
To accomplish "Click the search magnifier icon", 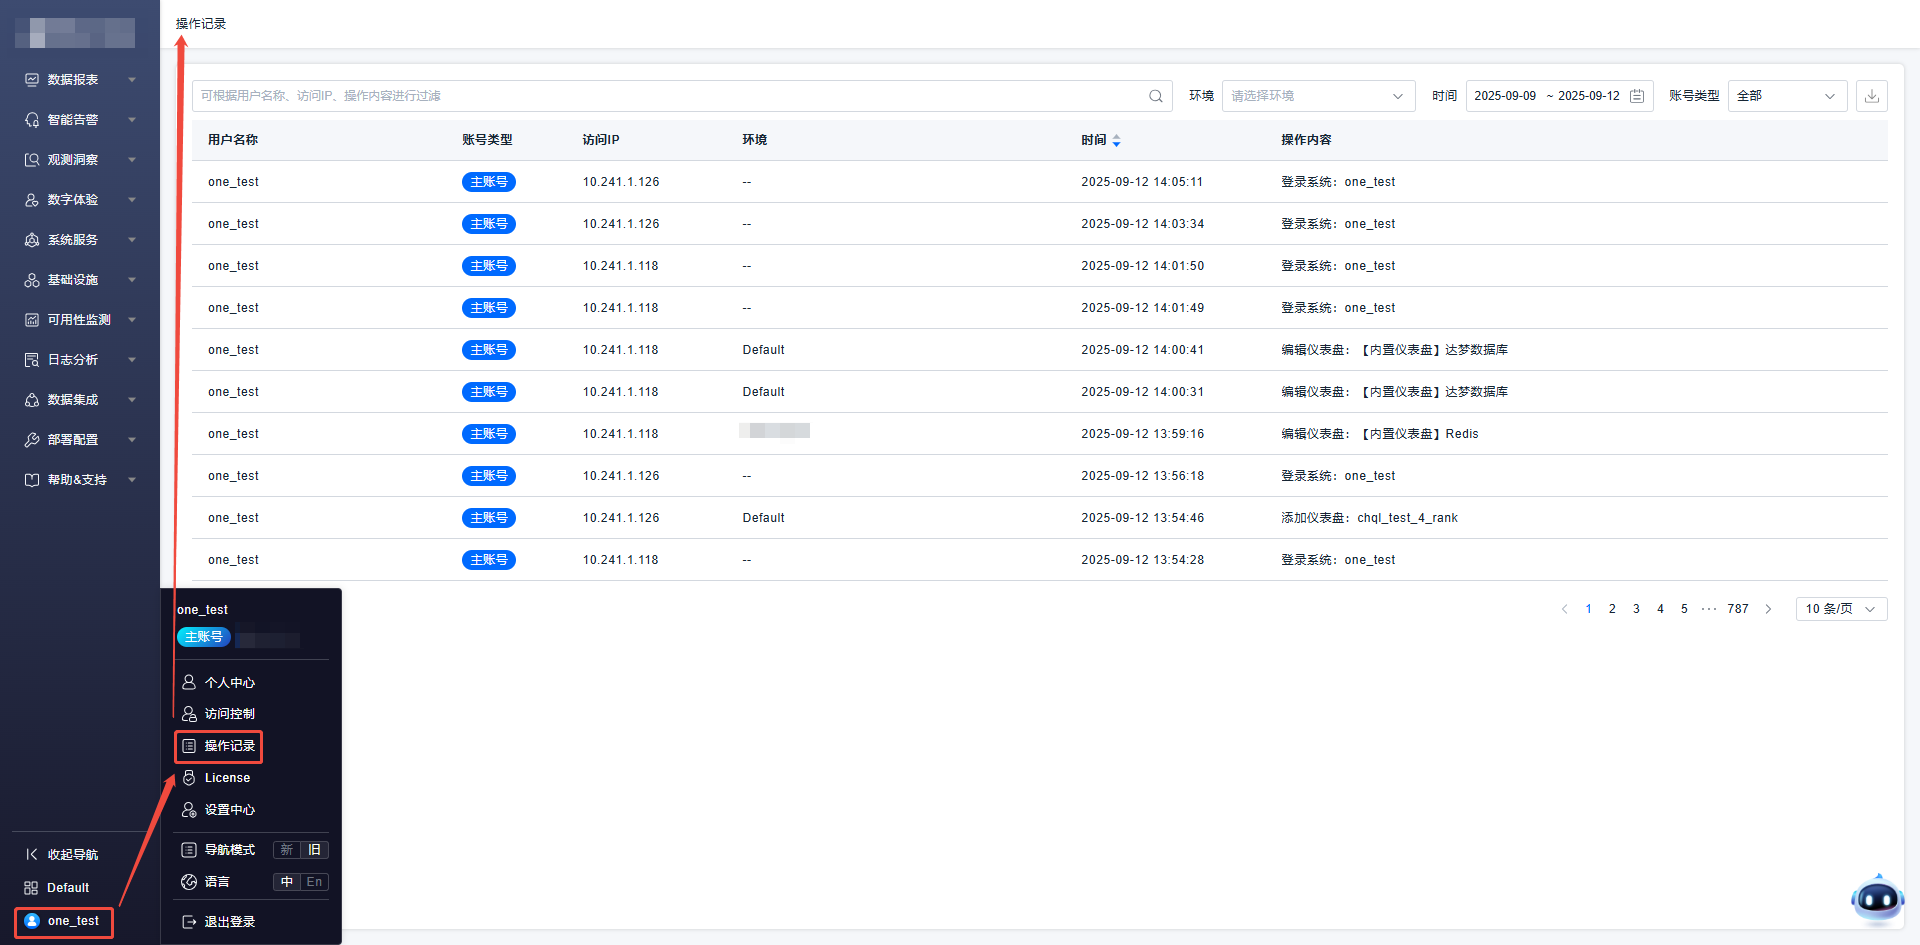I will pyautogui.click(x=1155, y=96).
